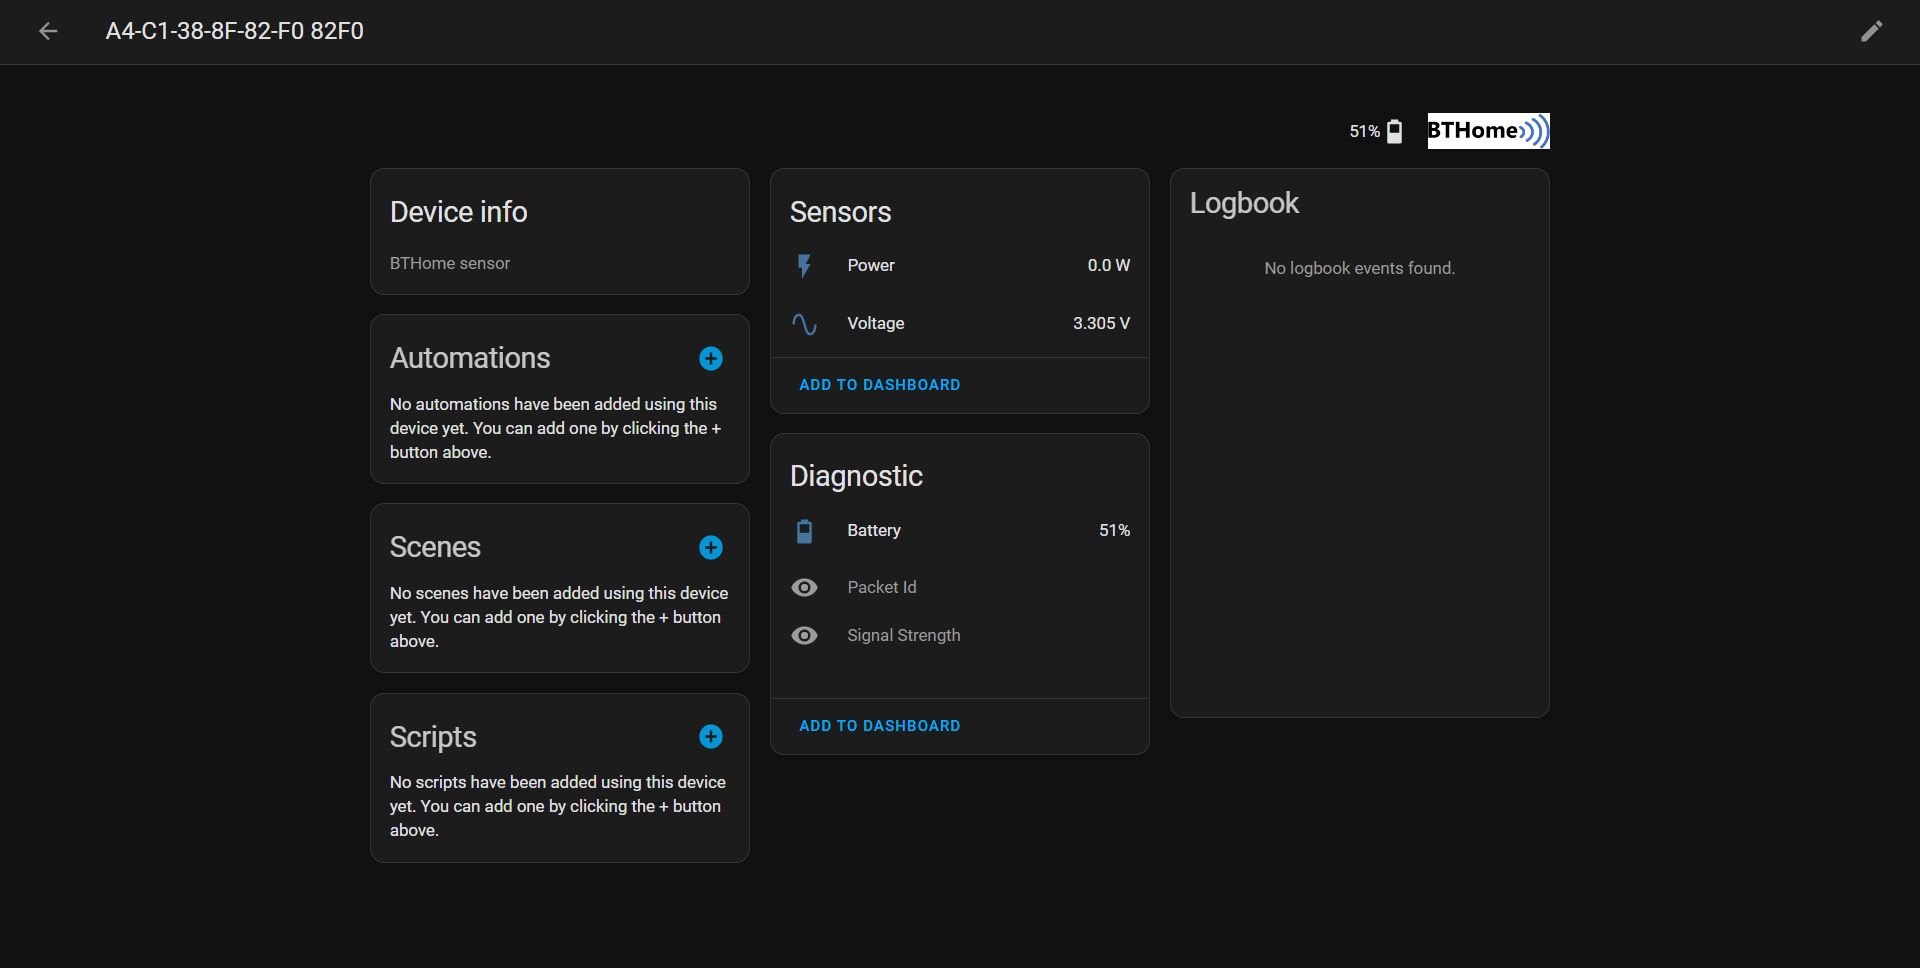Open the Packet Id disabled entity
The image size is (1920, 968).
[x=881, y=588]
